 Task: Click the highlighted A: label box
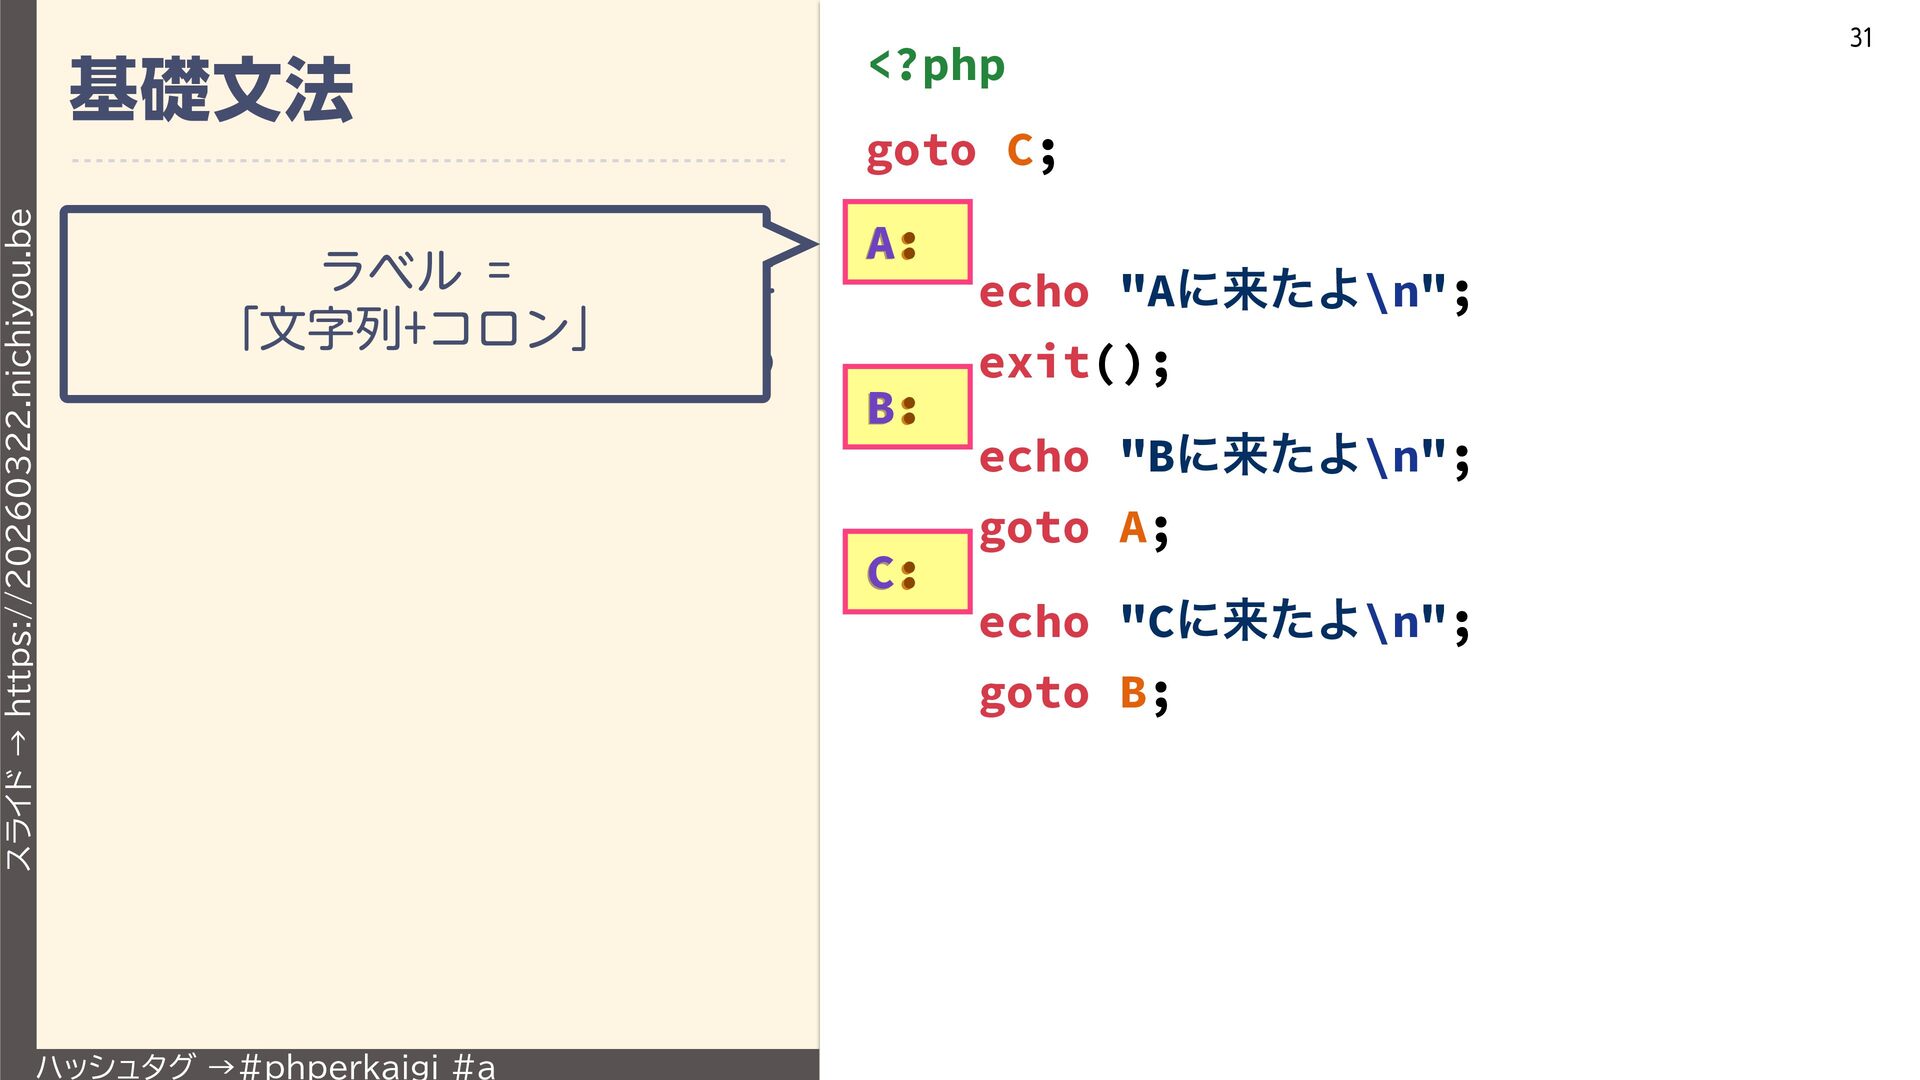coord(907,242)
